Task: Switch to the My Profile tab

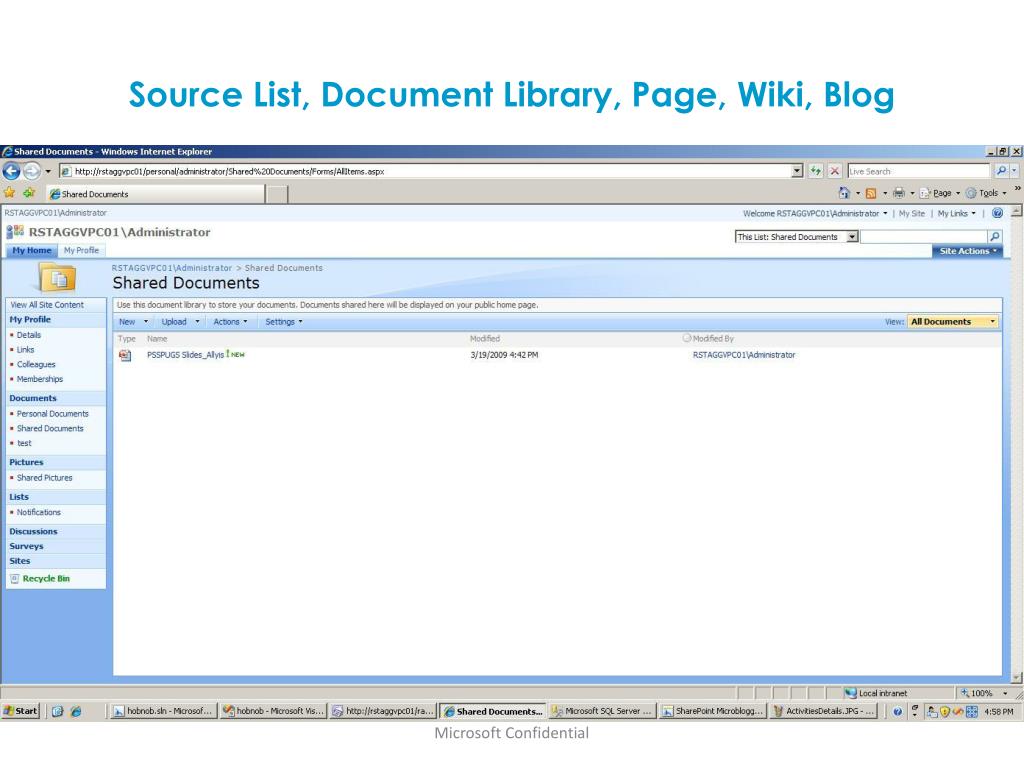Action: point(81,251)
